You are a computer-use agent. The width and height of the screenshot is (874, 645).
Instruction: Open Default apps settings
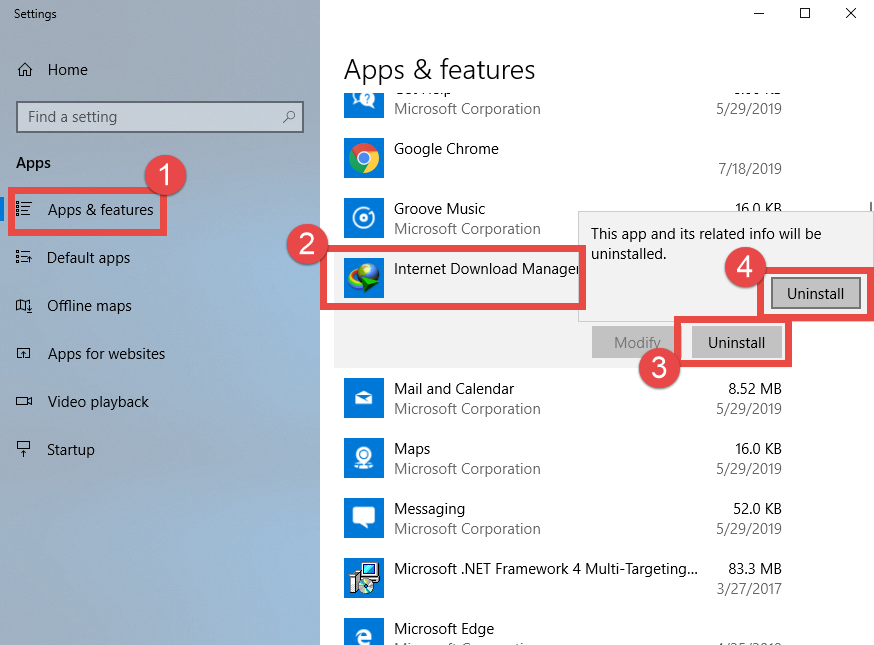[88, 258]
